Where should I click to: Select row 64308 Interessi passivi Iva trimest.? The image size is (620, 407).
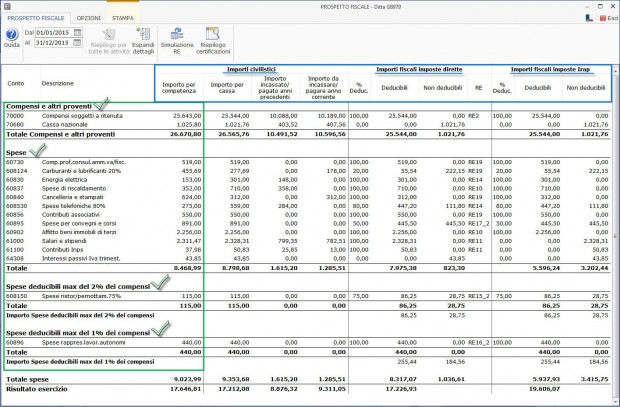pyautogui.click(x=308, y=258)
